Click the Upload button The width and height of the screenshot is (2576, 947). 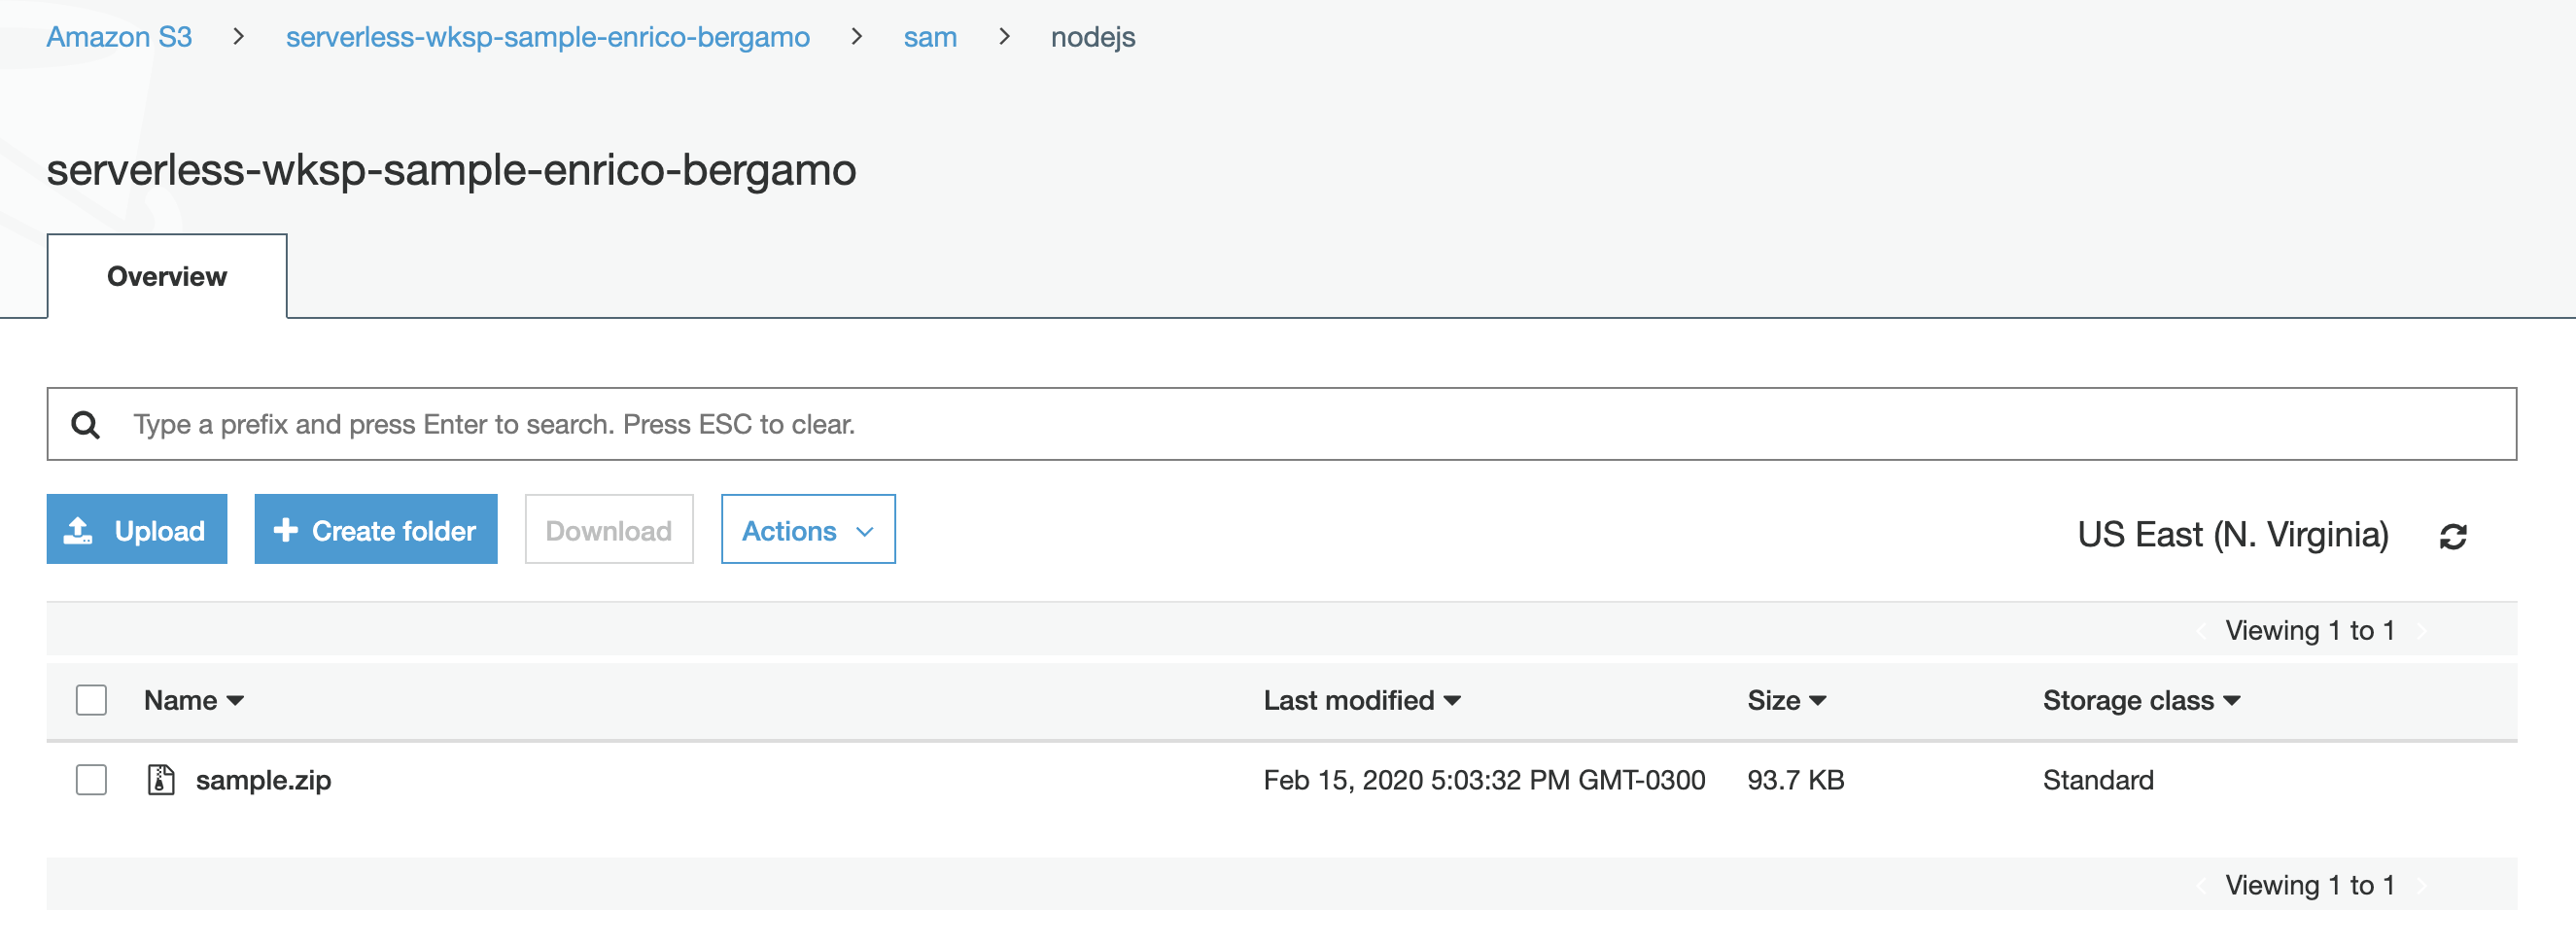pos(137,530)
